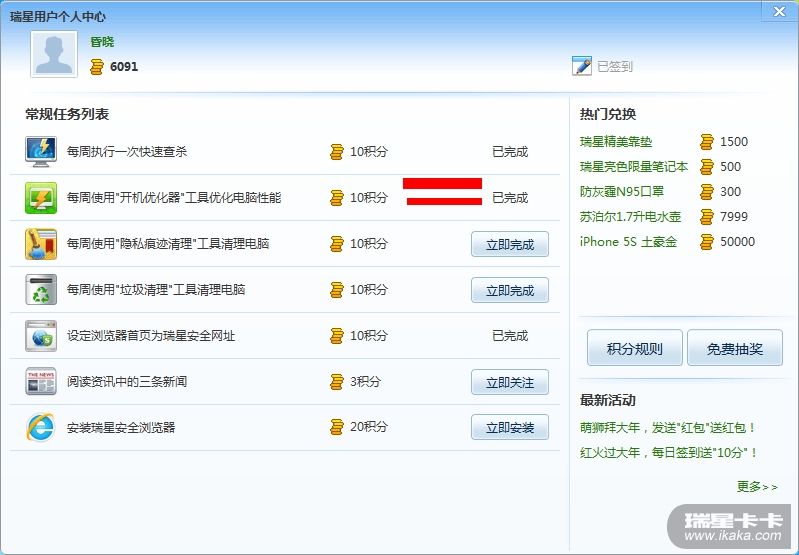Click the 常规任务列表 heading

(x=67, y=114)
